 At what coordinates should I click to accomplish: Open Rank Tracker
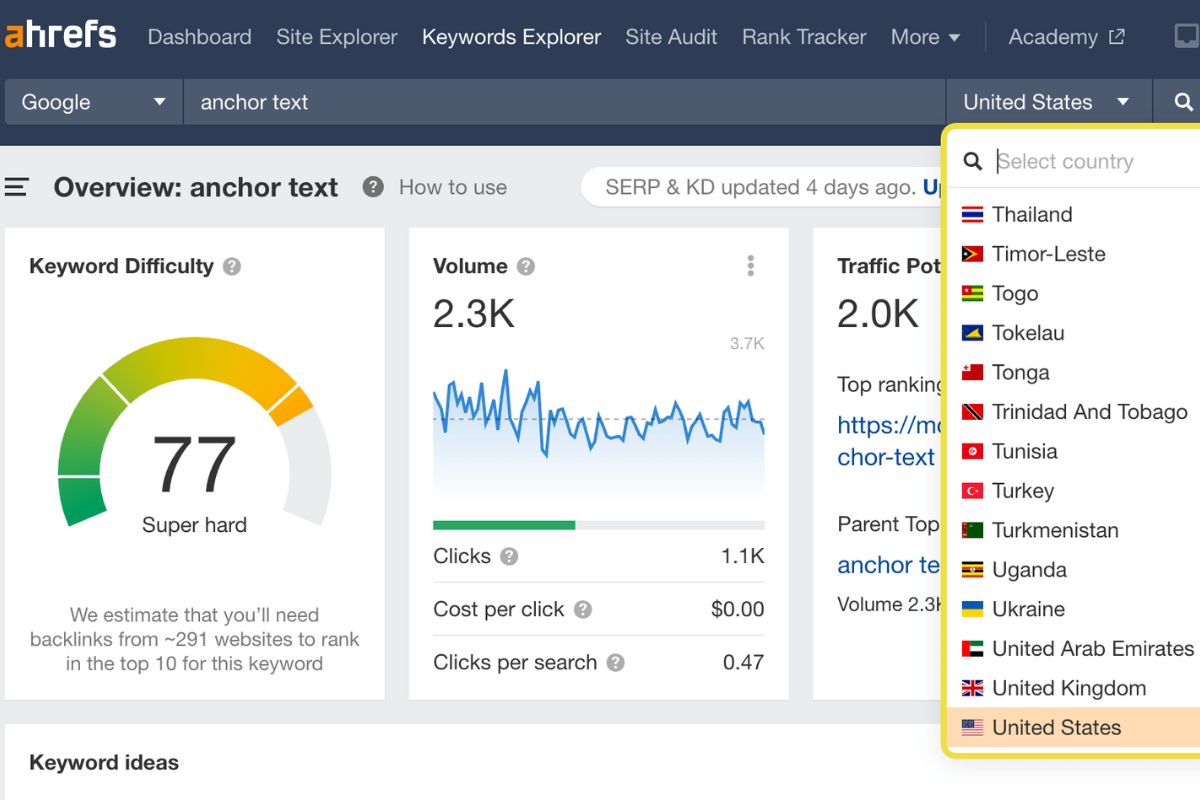pyautogui.click(x=804, y=37)
